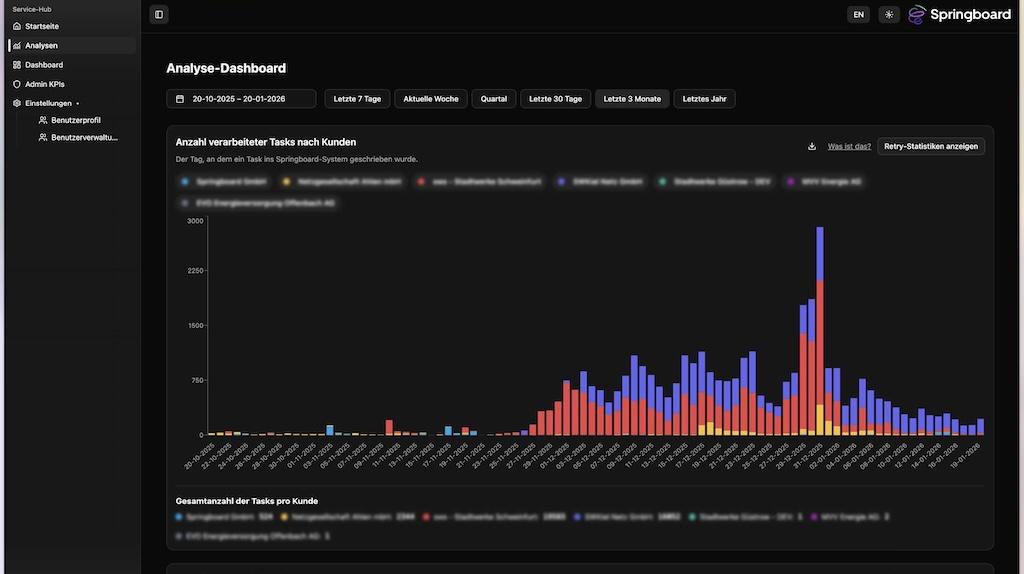Select the Quartal time range
1024x574 pixels.
click(x=494, y=99)
